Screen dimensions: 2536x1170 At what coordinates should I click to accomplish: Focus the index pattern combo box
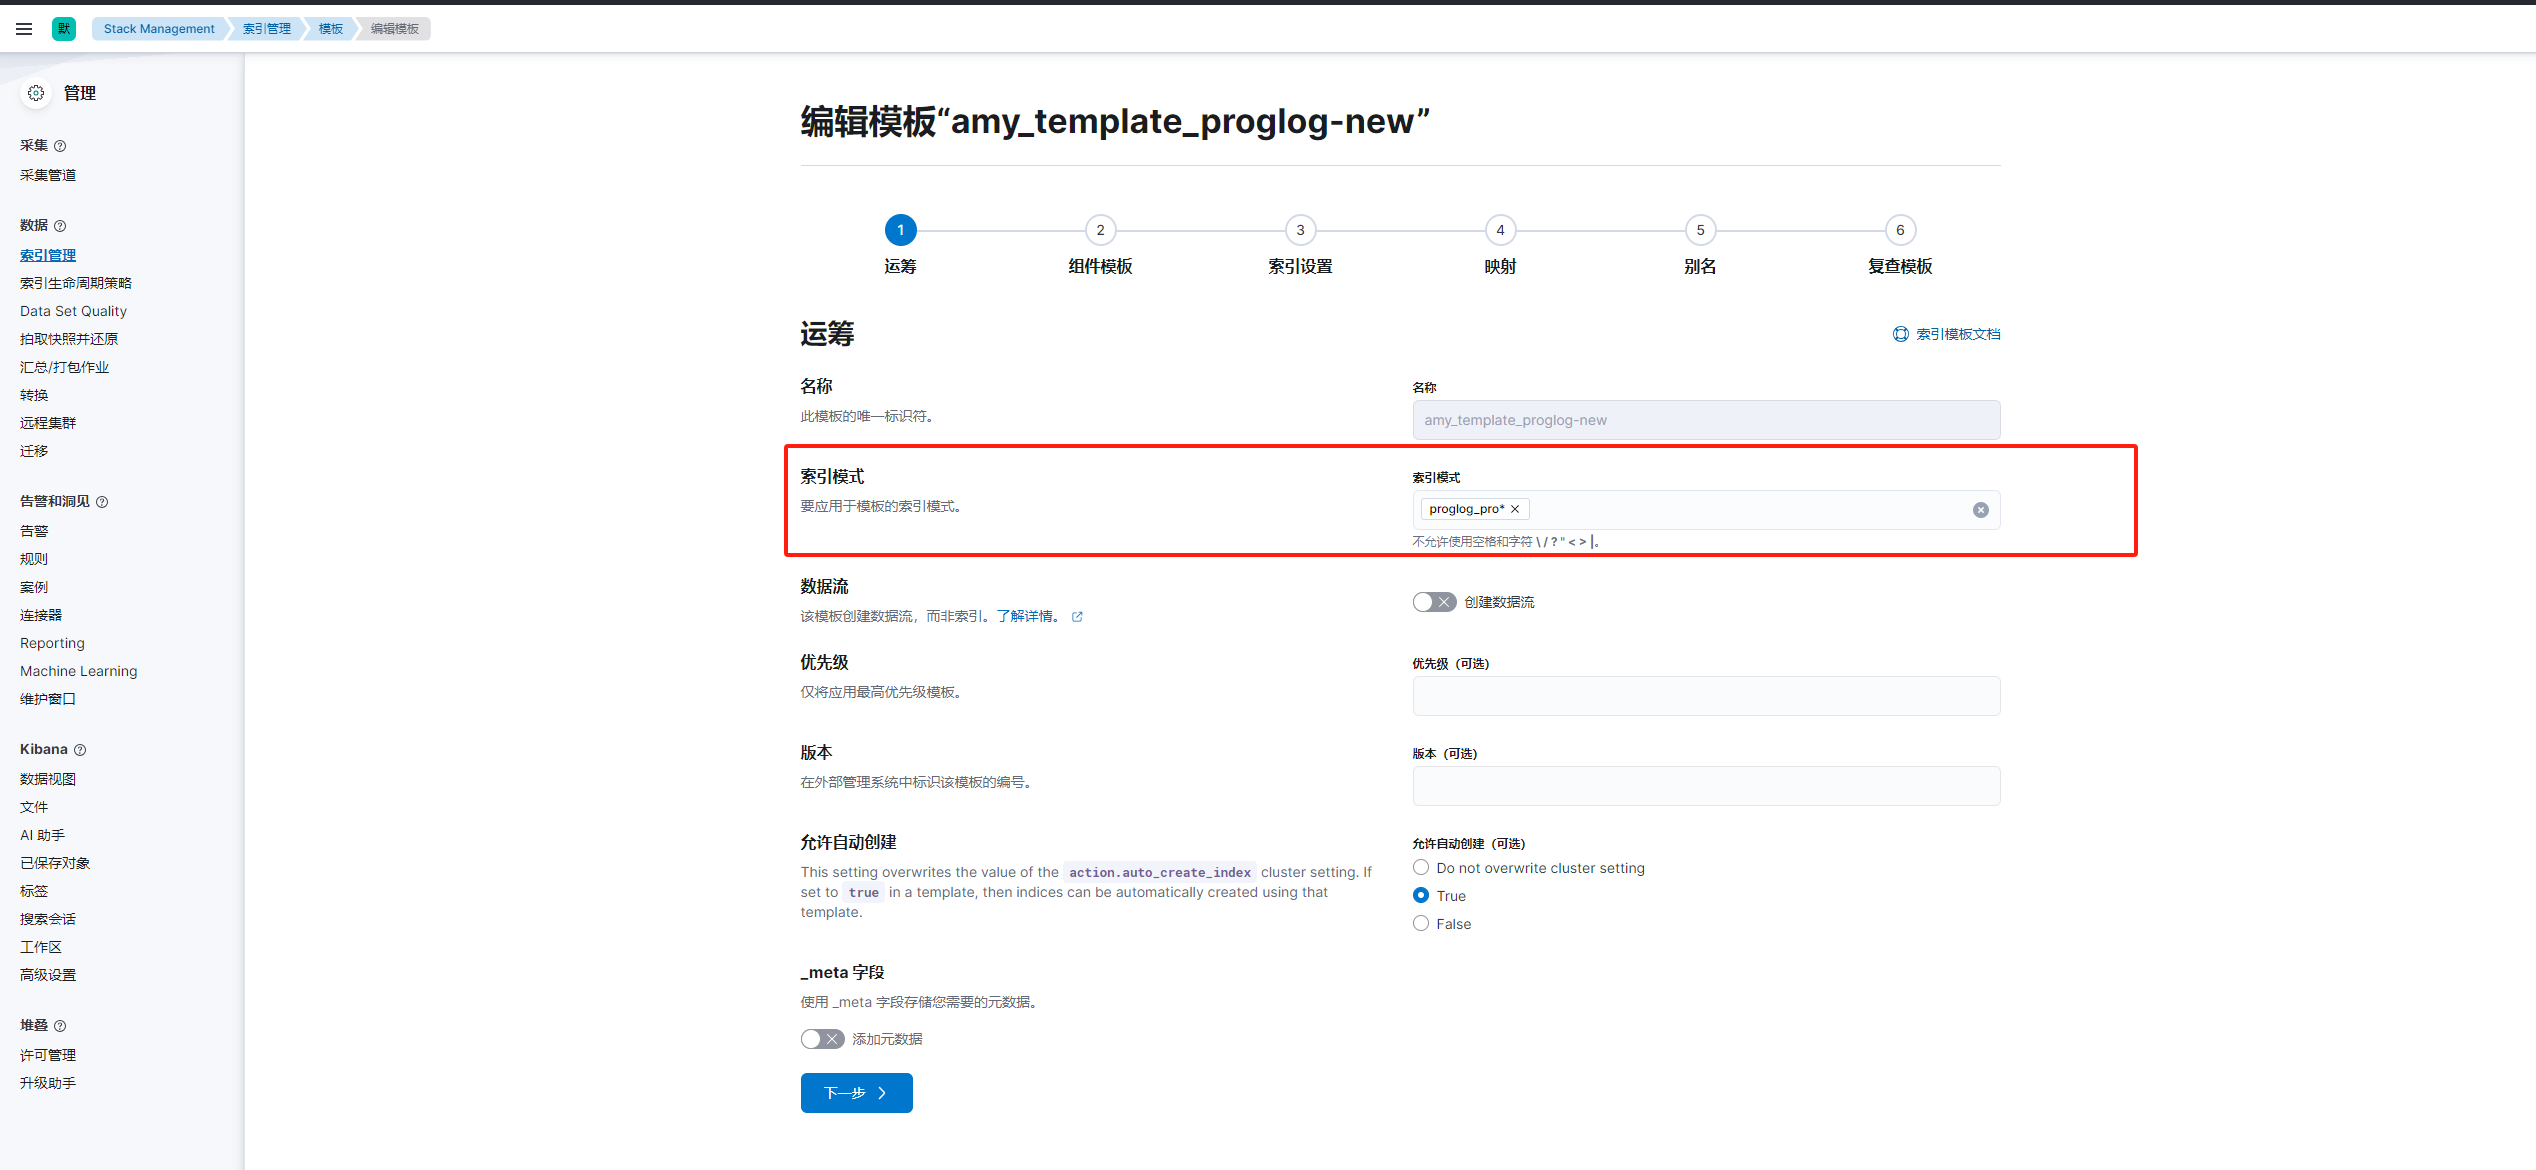[1705, 510]
